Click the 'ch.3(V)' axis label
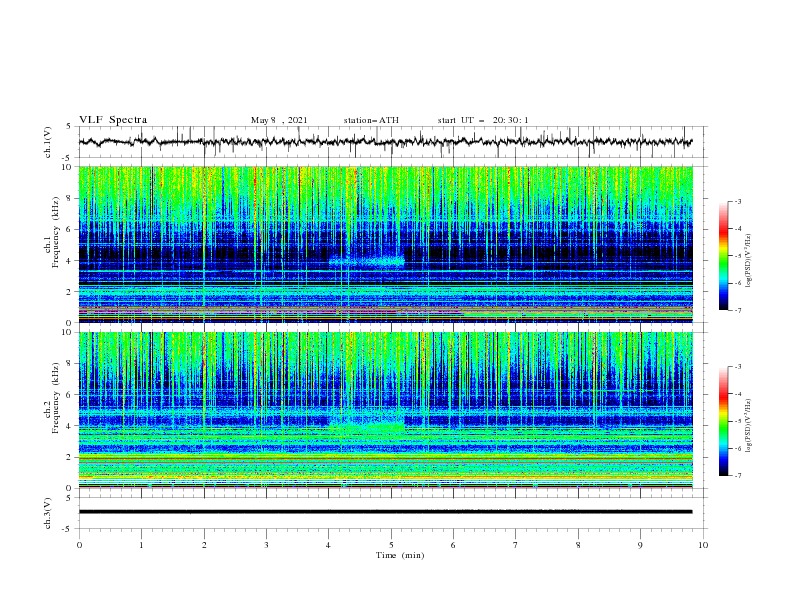This screenshot has width=792, height=612. coord(48,513)
